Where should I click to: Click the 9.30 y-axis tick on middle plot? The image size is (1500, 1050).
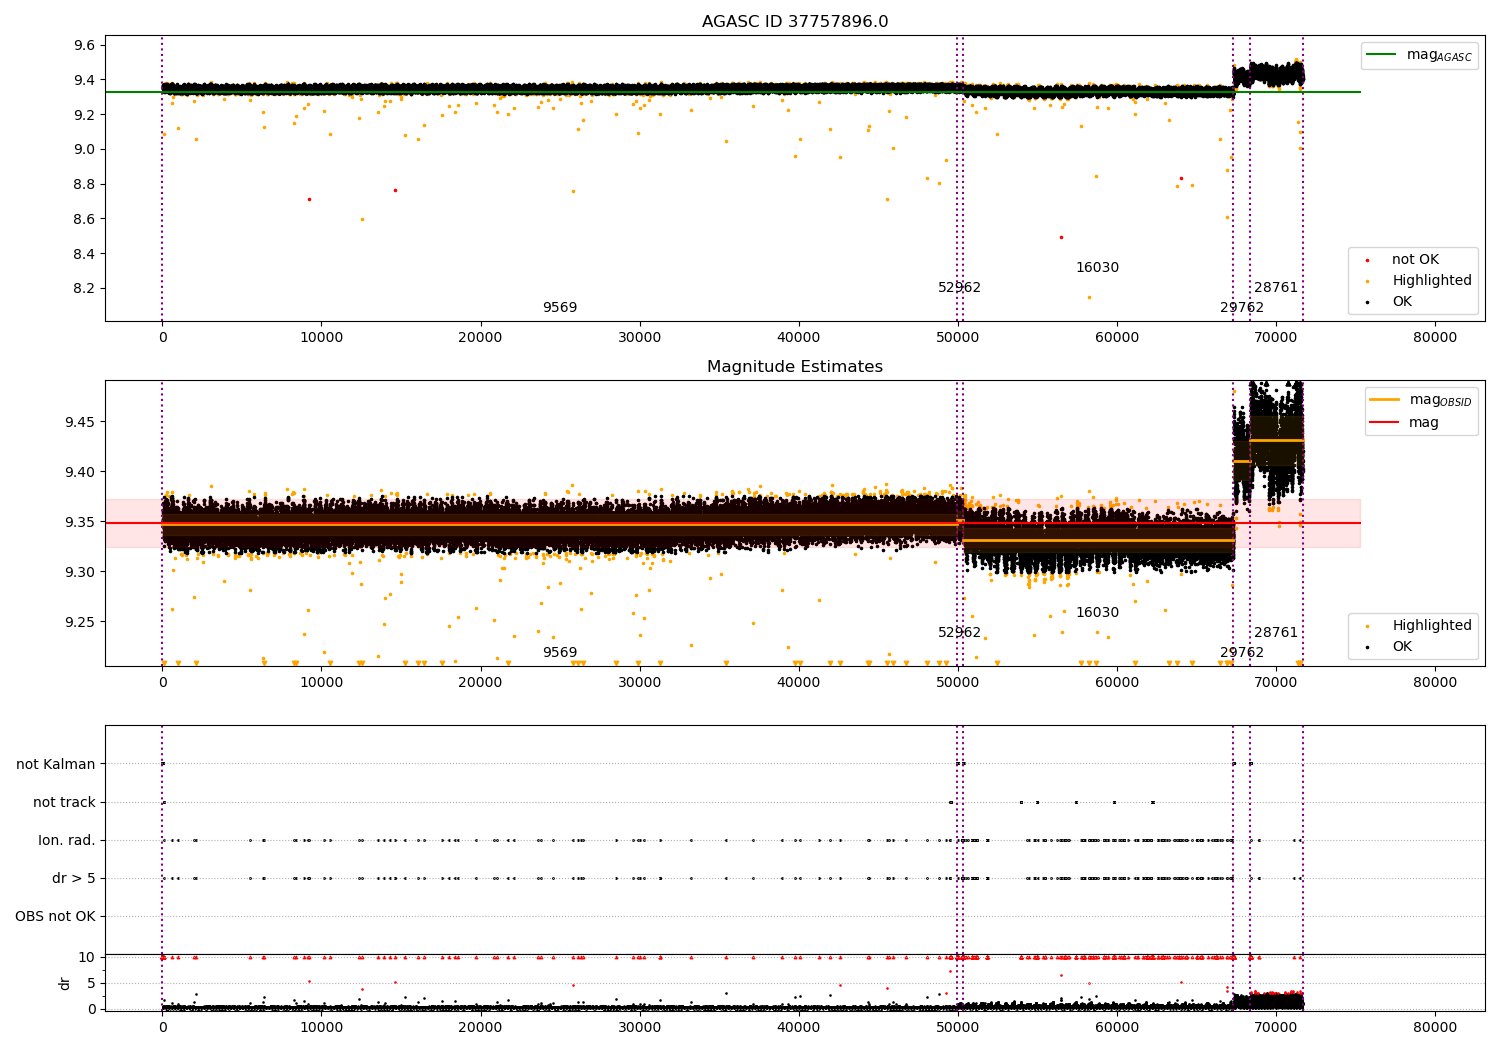[80, 572]
